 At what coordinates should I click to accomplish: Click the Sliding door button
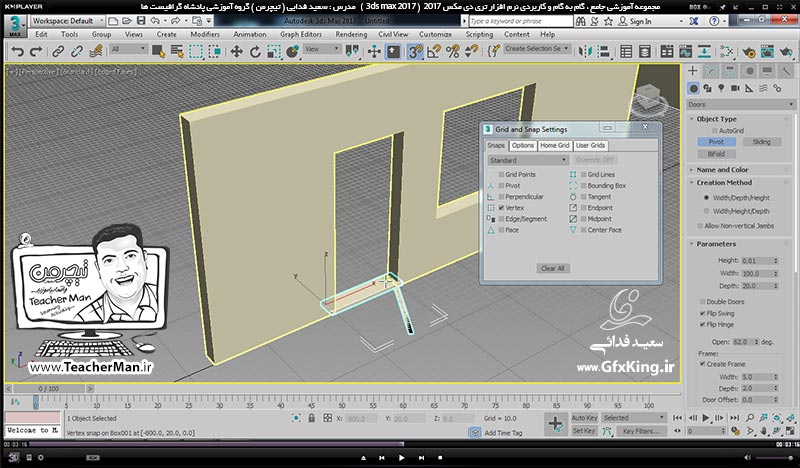coord(761,142)
